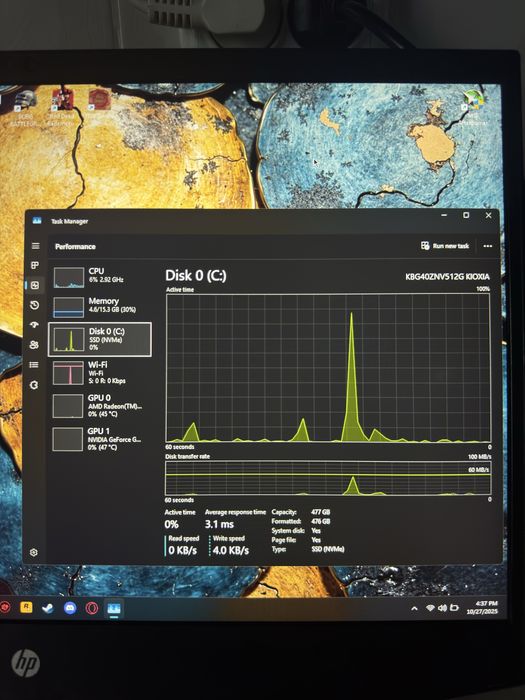525x700 pixels.
Task: Open the Task Manager navigation hamburger menu
Action: coord(35,246)
